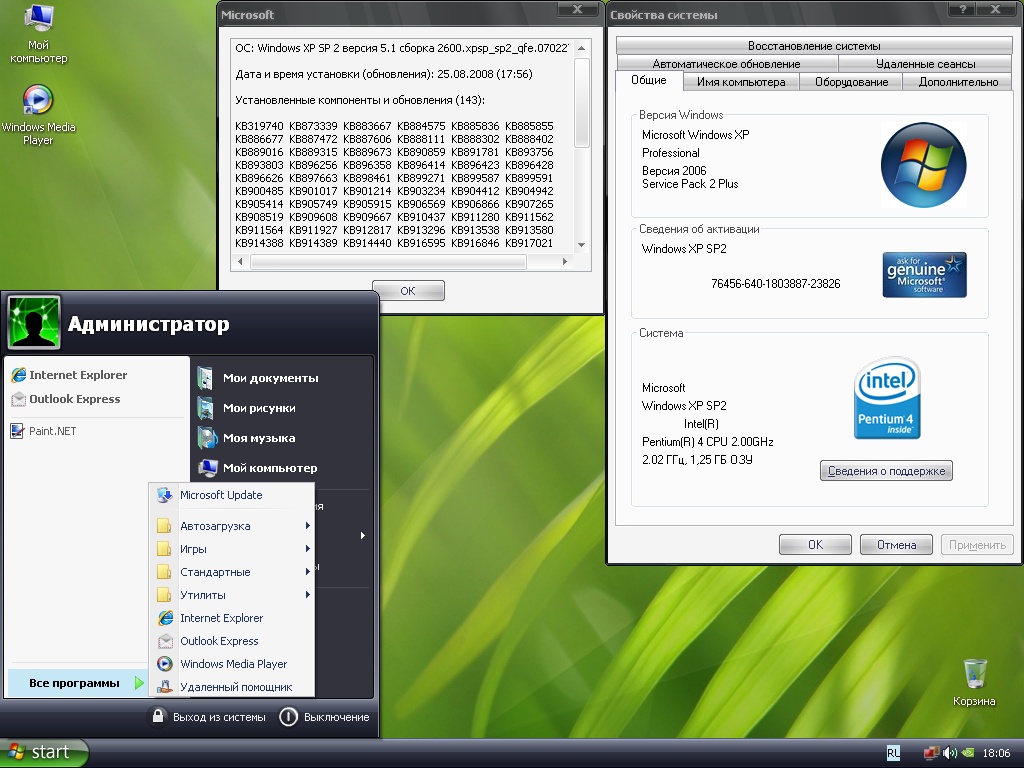
Task: Click the text Pentium(R) 4 CPU 2.00GHz
Action: click(708, 442)
